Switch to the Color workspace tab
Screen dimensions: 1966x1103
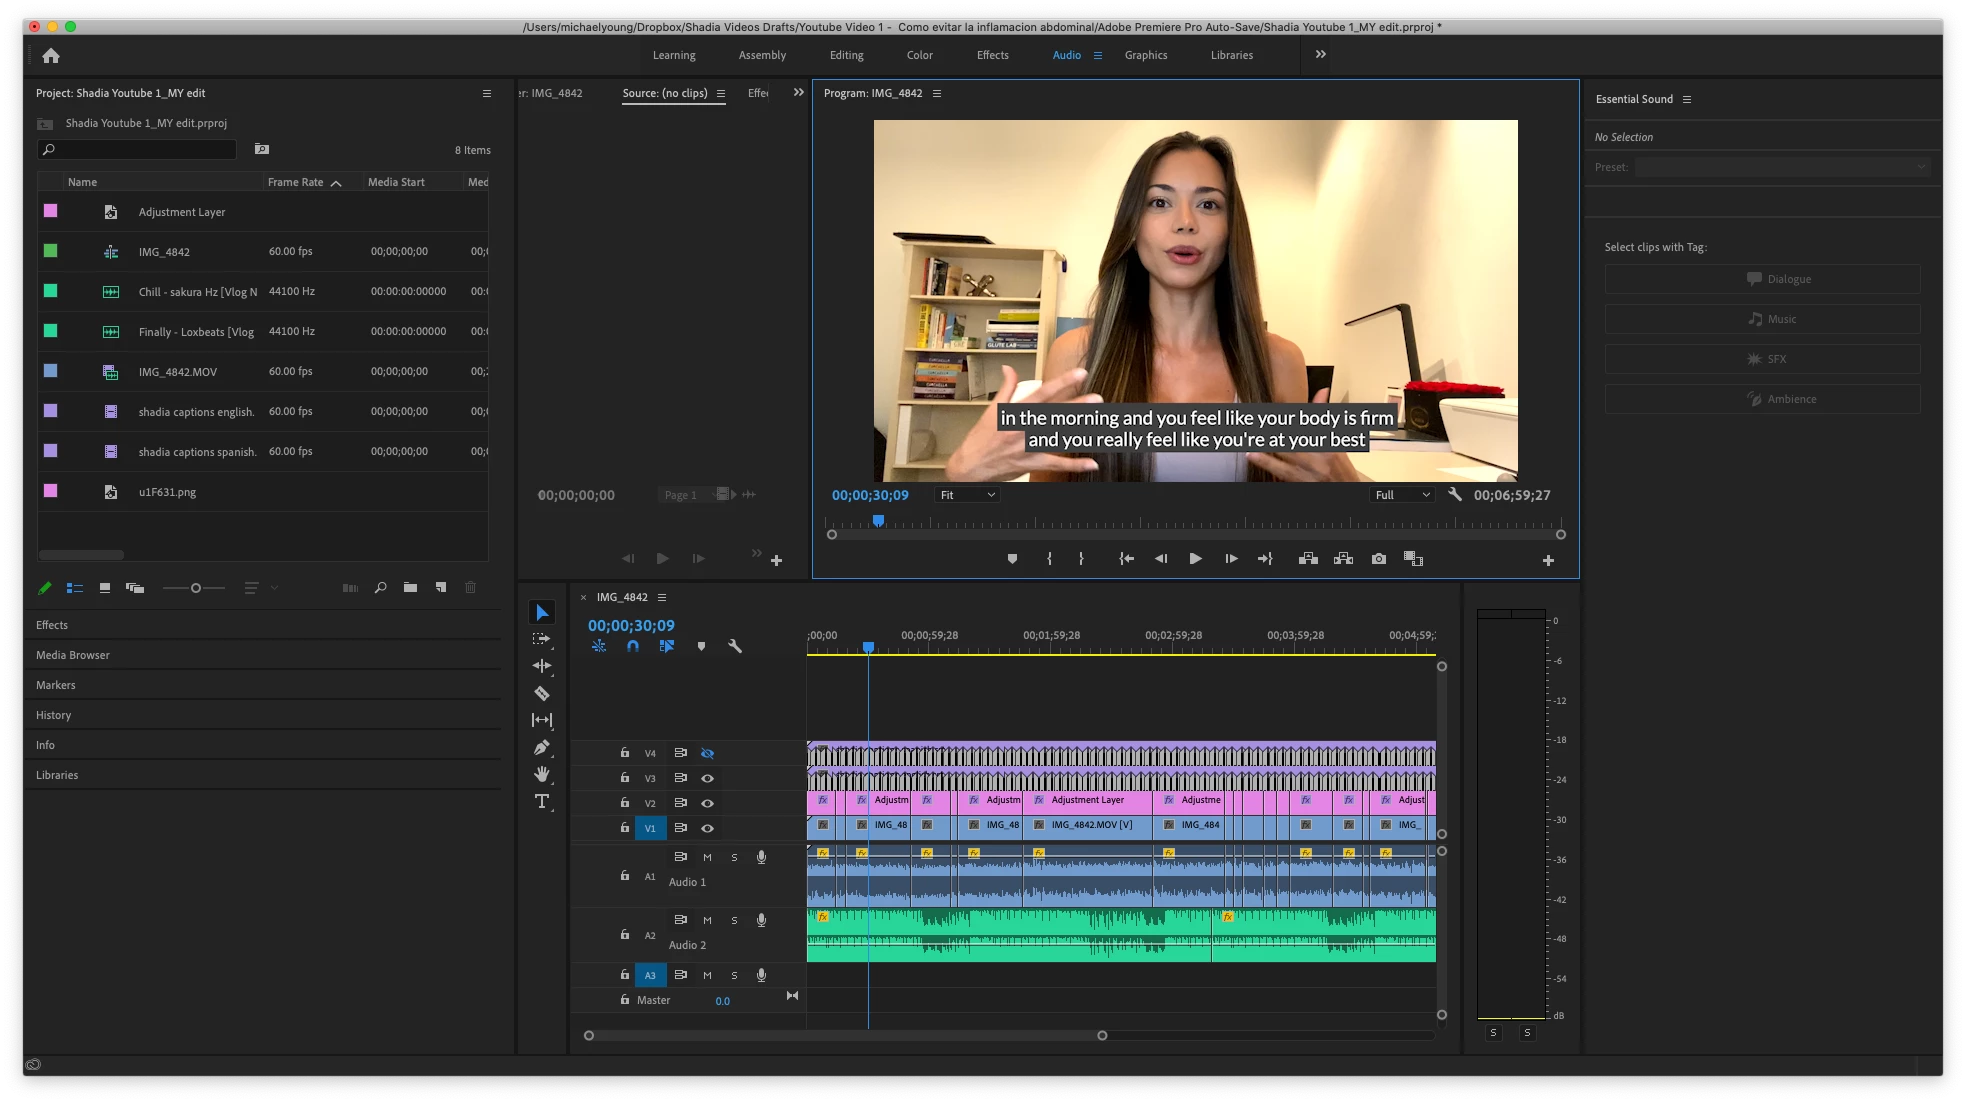[x=919, y=55]
